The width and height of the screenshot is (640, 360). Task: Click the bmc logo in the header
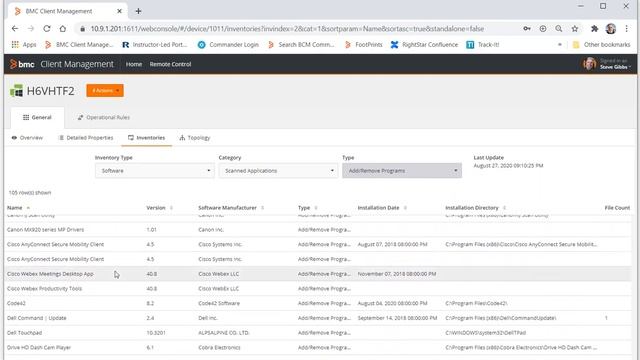click(x=22, y=64)
